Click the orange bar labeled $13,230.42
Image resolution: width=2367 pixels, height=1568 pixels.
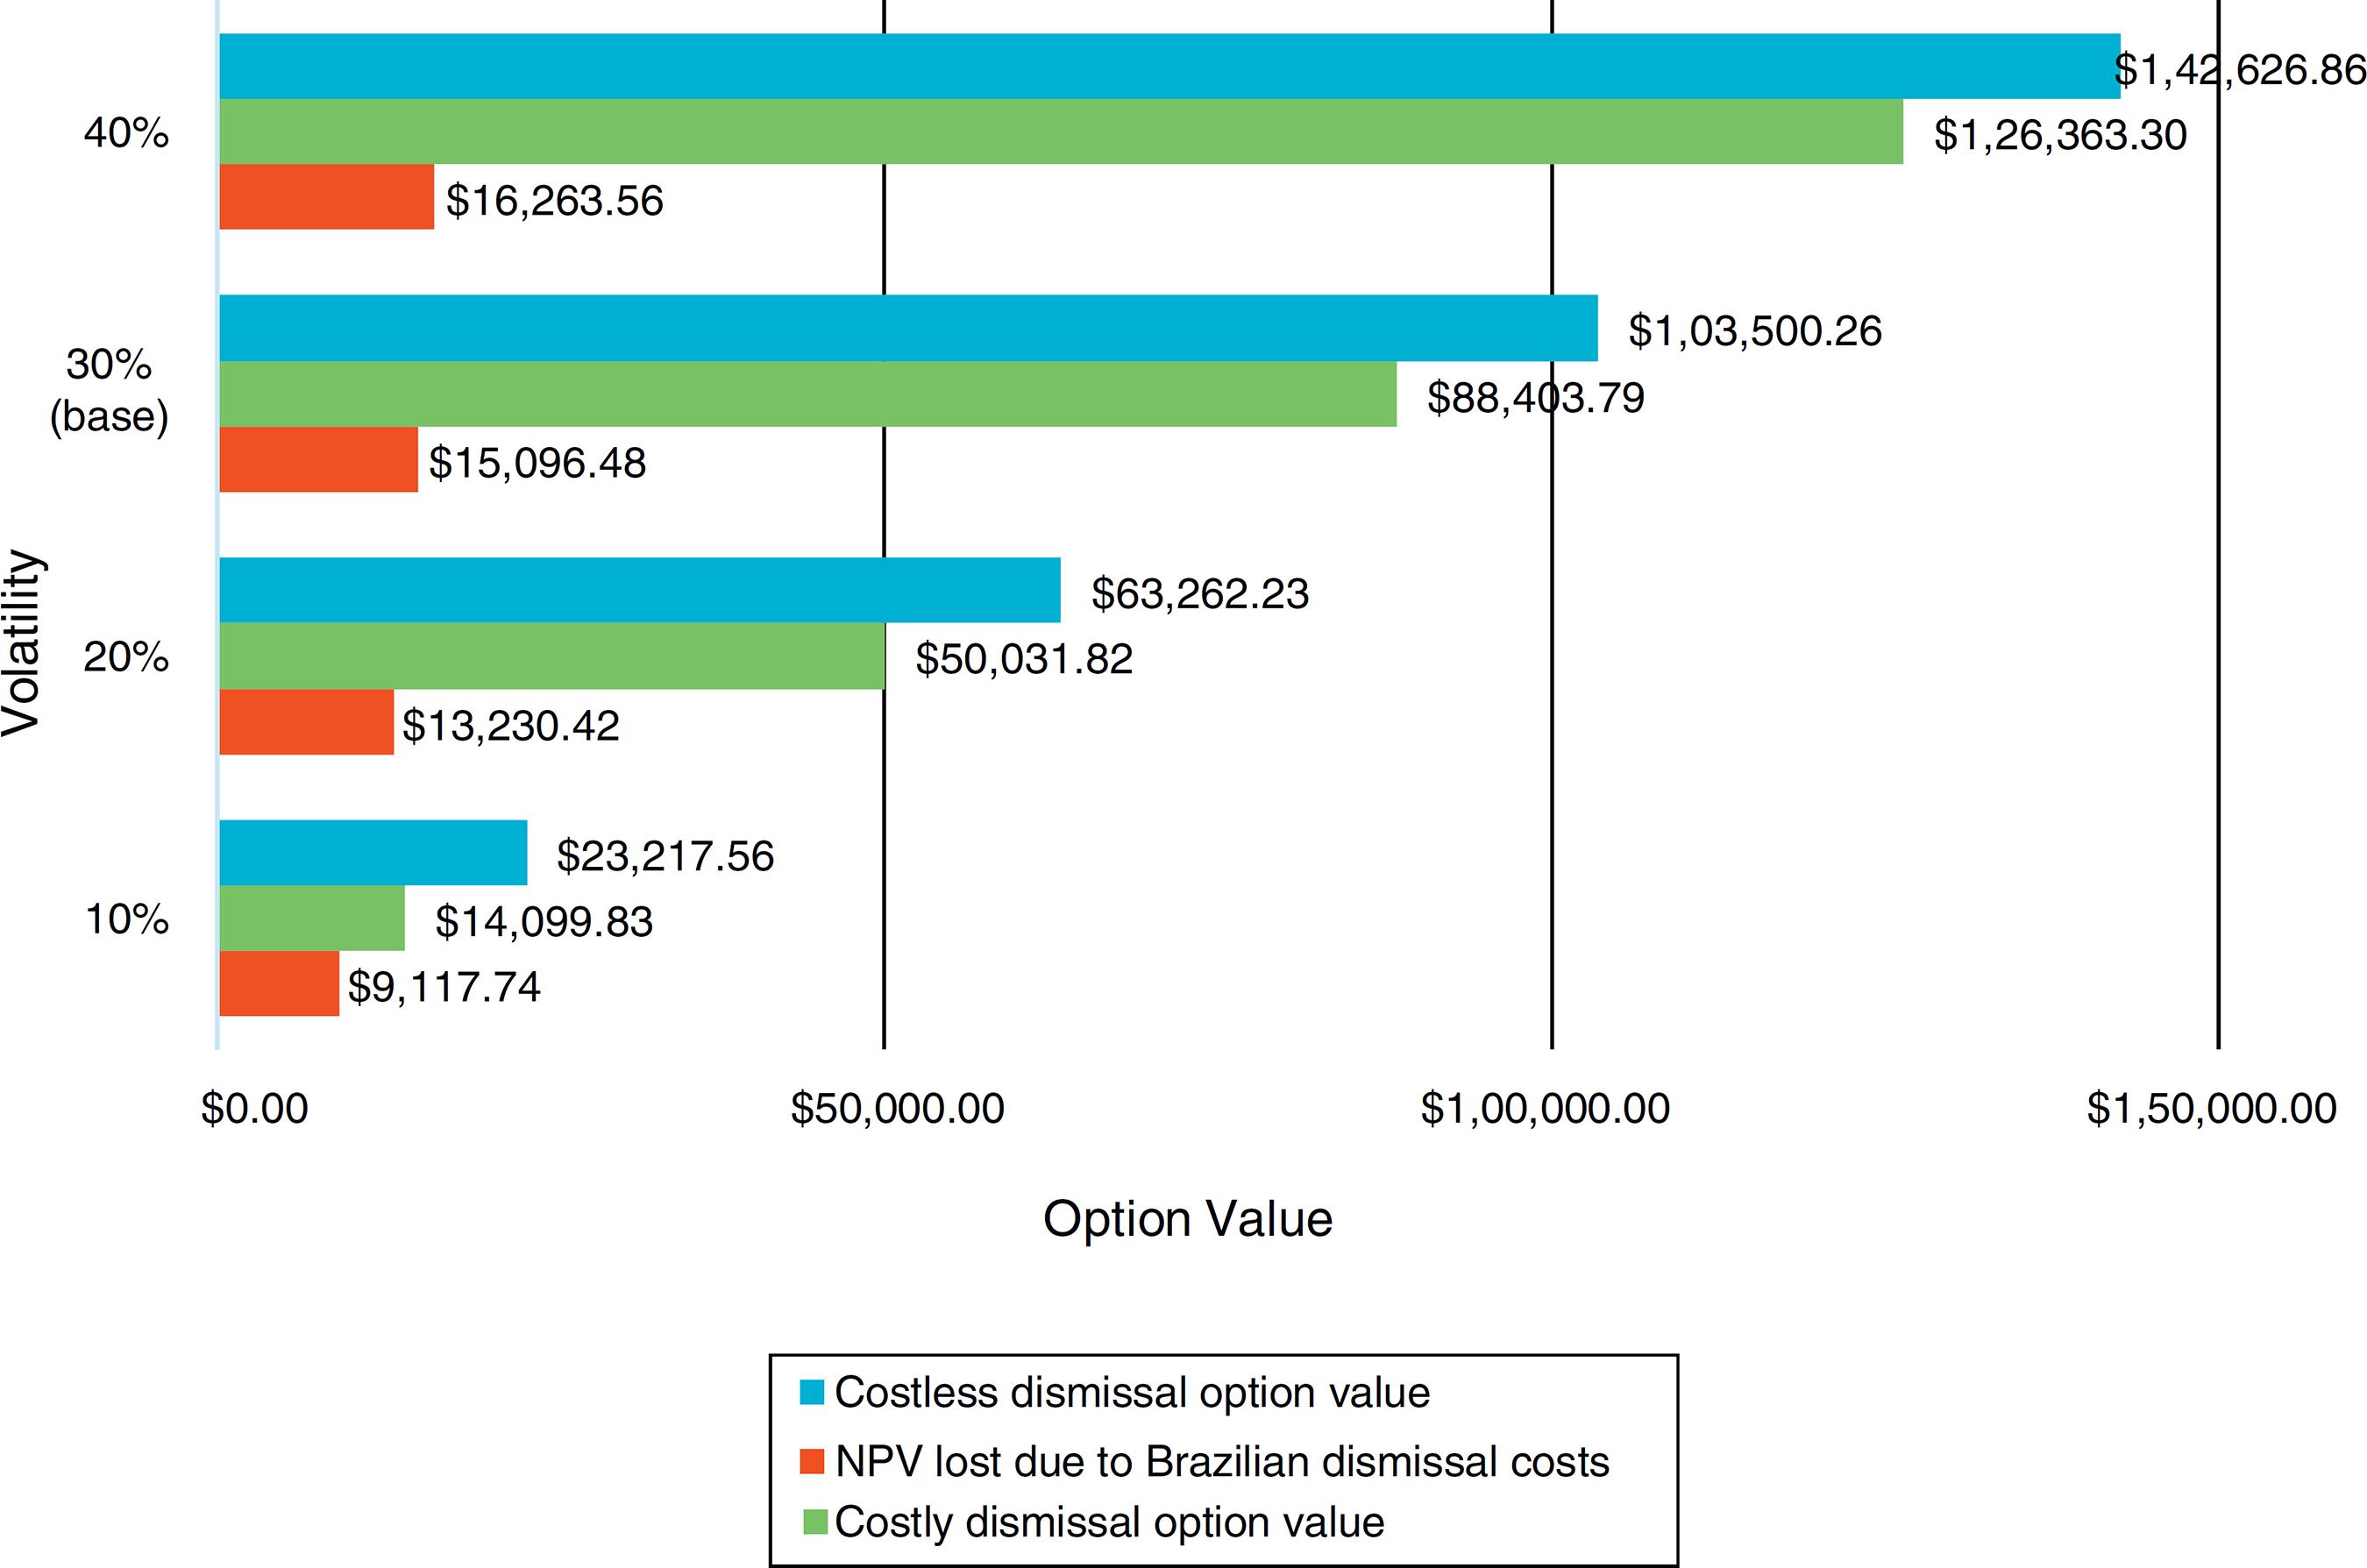[x=306, y=722]
